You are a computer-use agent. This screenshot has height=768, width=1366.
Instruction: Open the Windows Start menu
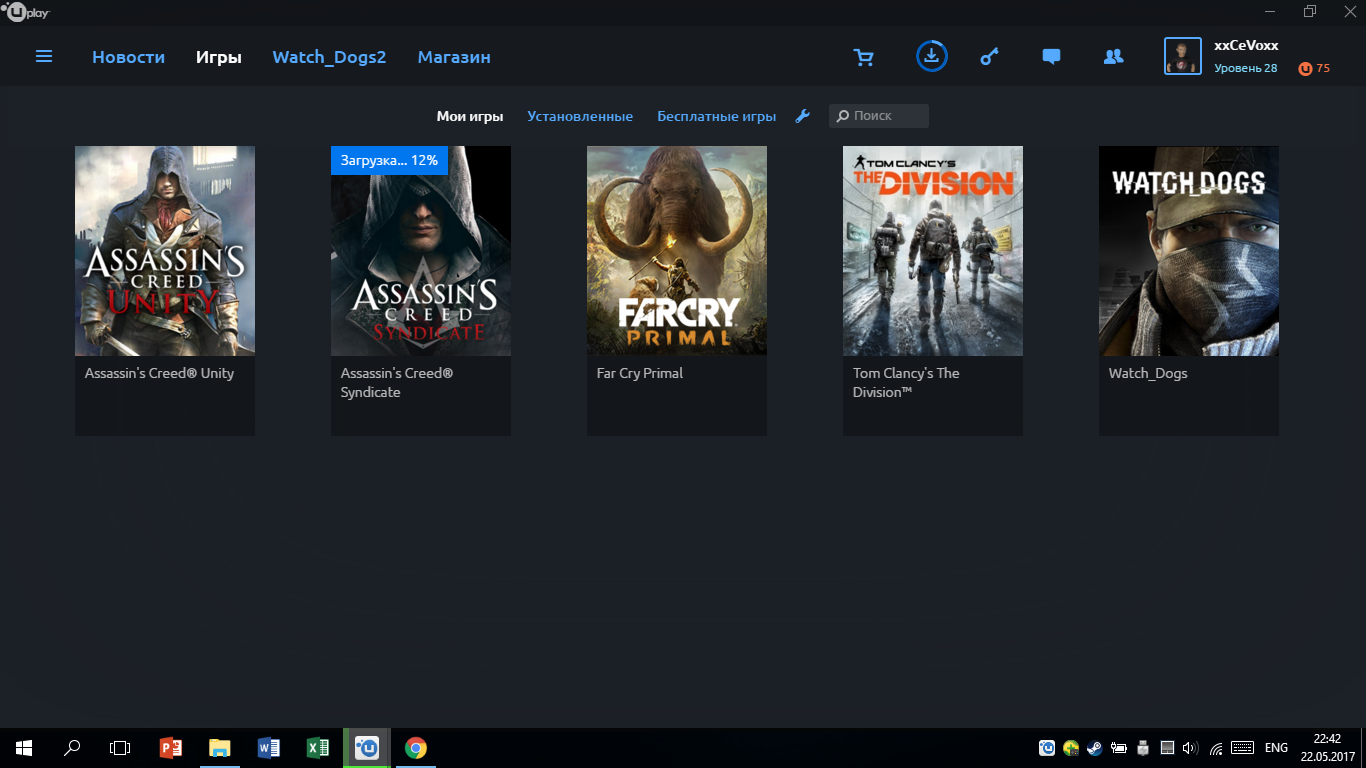24,748
